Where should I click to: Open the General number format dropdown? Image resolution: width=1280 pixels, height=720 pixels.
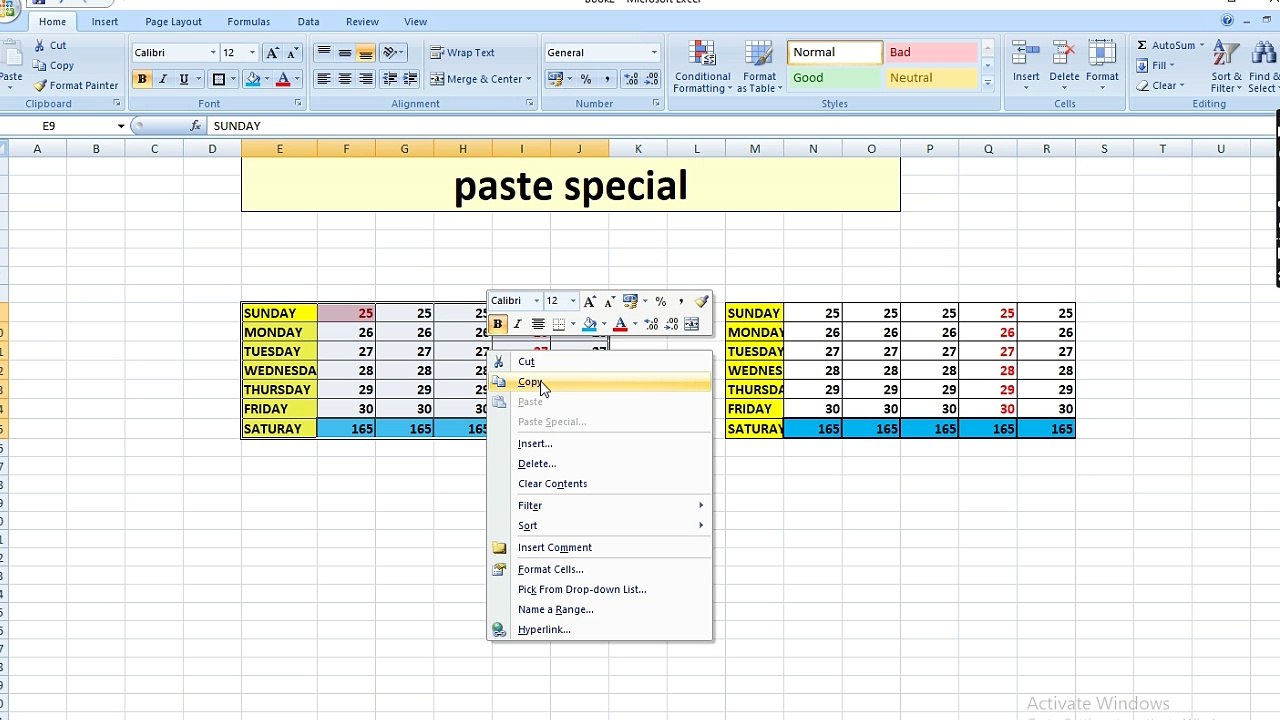654,52
